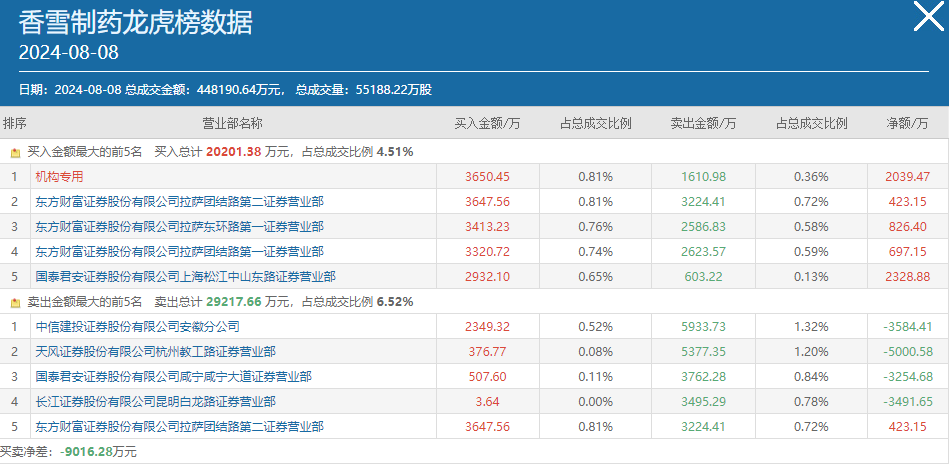The height and width of the screenshot is (468, 950).
Task: Click the 总成交量 55188.22万股 text
Action: coord(364,90)
